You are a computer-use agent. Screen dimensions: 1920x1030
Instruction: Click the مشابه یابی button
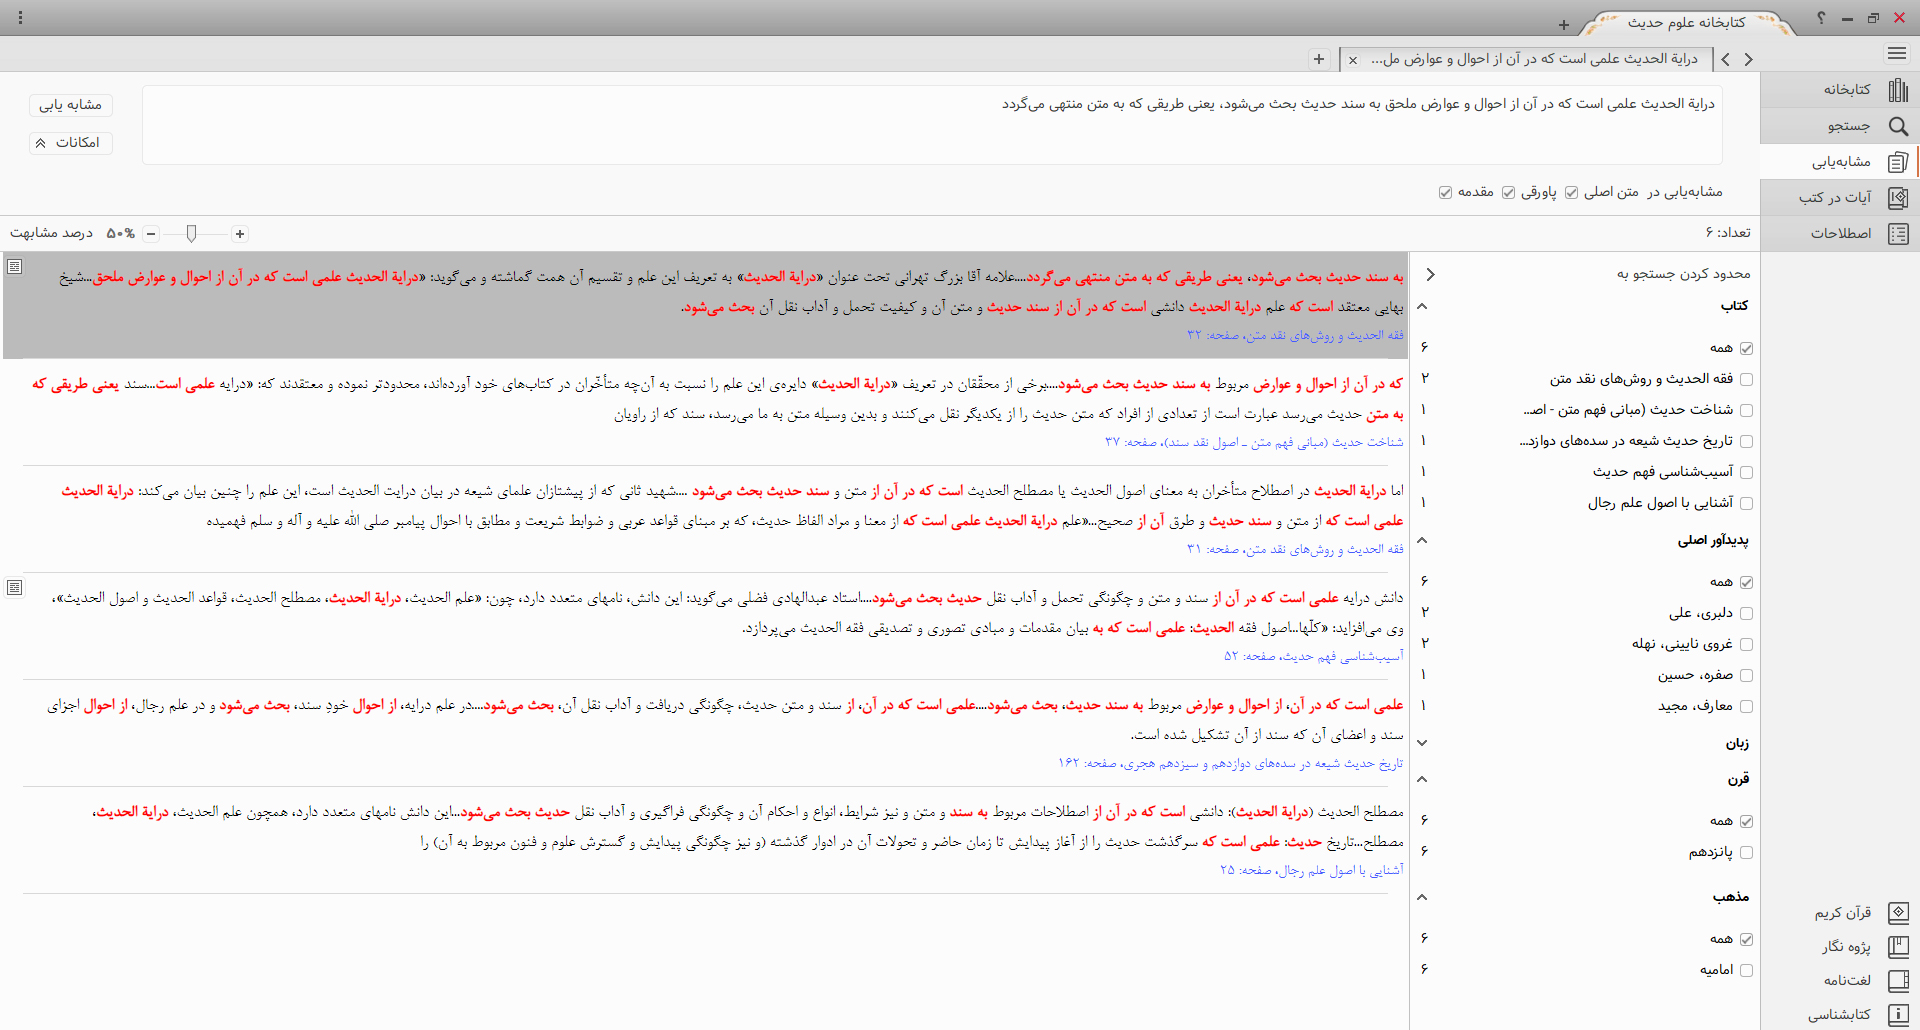tap(71, 105)
